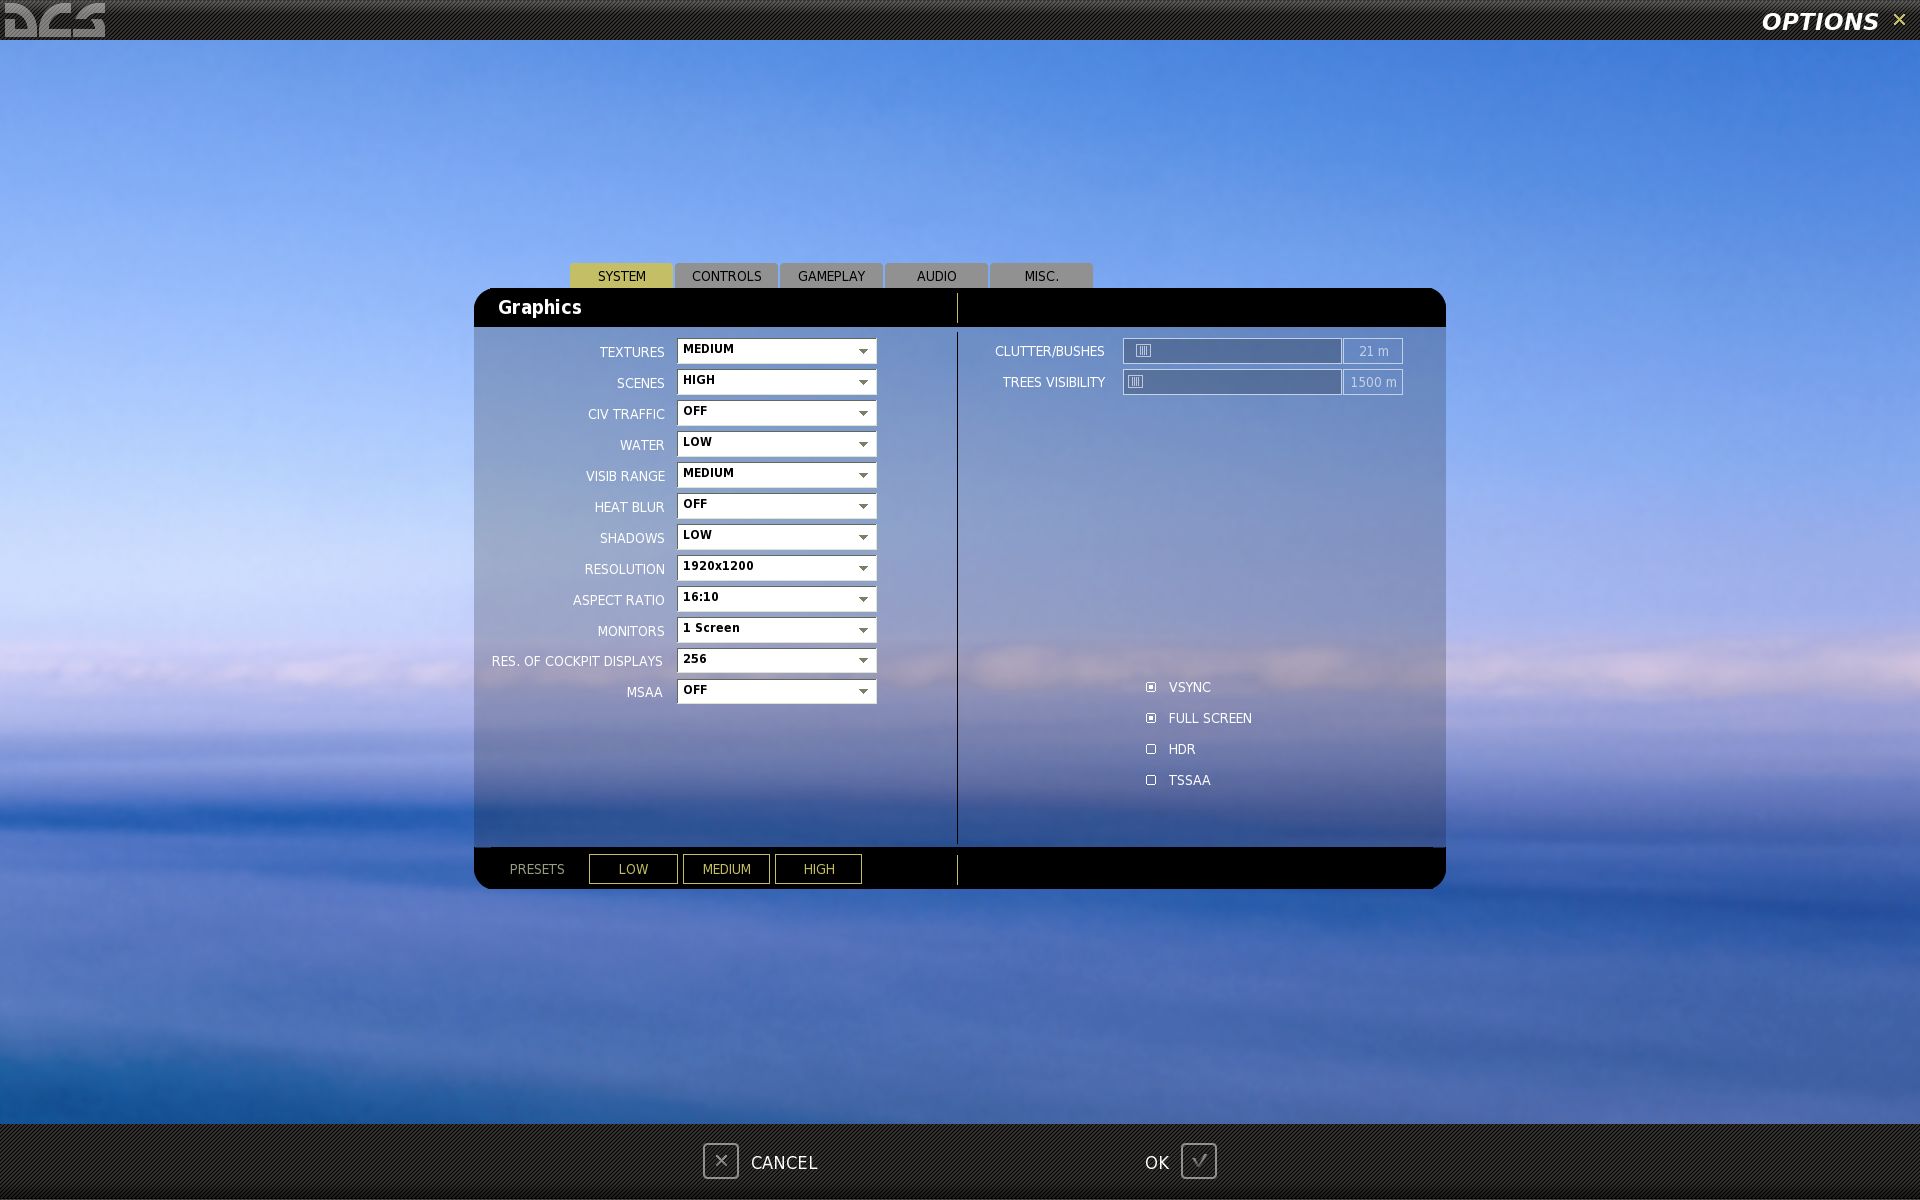Image resolution: width=1920 pixels, height=1200 pixels.
Task: Click the Trees Visibility value field
Action: click(x=1373, y=382)
